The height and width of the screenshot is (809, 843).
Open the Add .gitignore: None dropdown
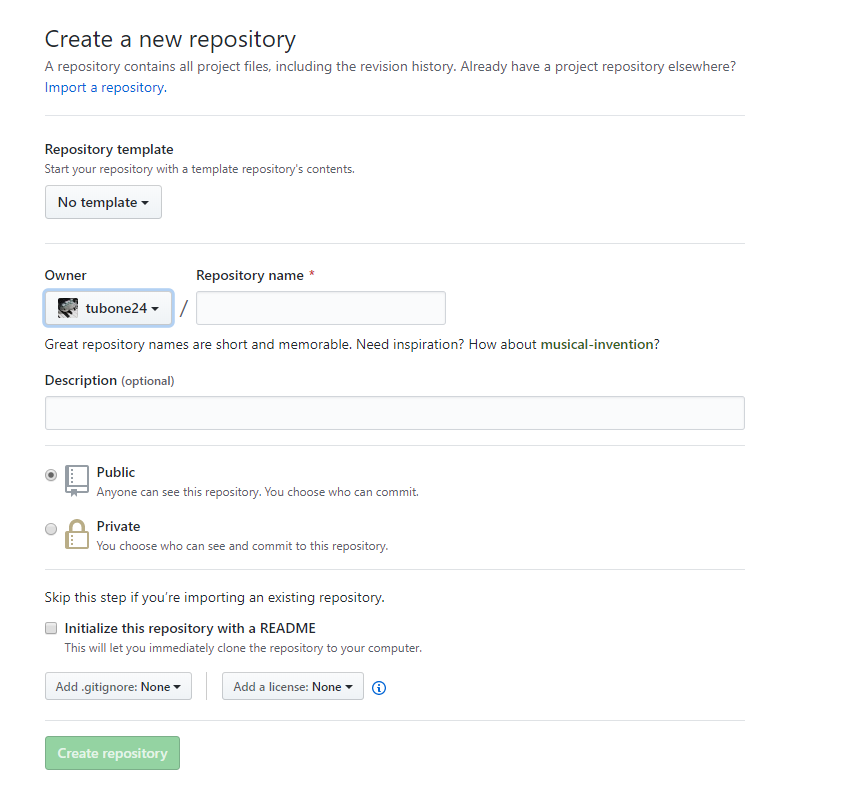[x=118, y=686]
